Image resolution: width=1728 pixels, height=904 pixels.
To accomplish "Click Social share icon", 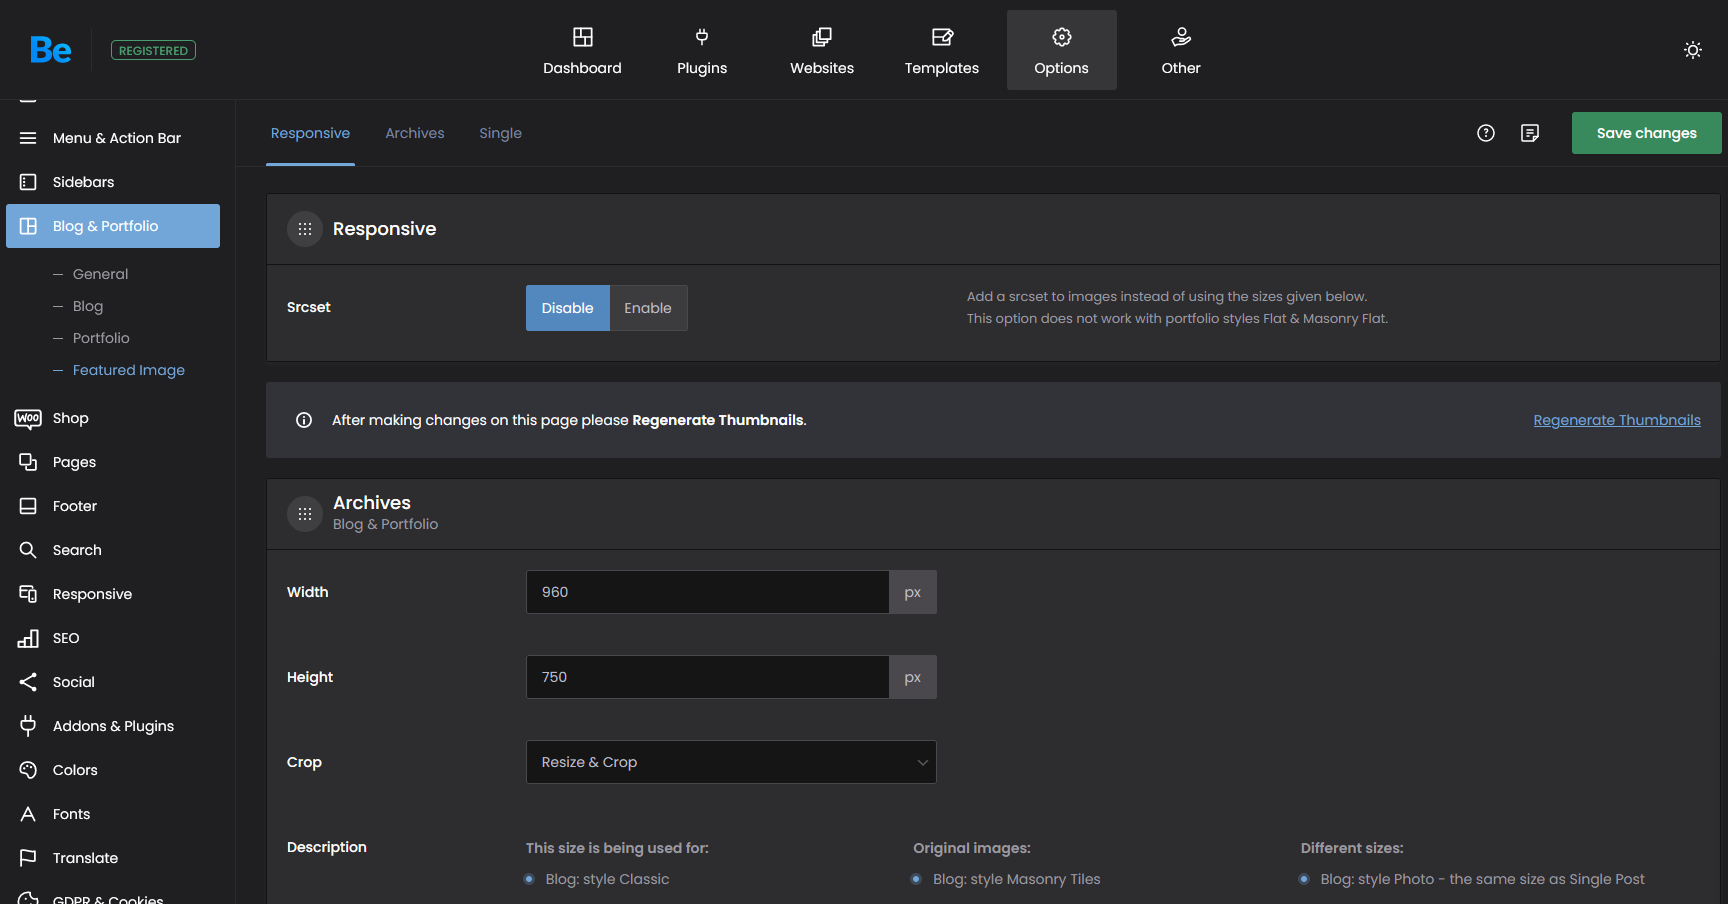I will coord(28,682).
